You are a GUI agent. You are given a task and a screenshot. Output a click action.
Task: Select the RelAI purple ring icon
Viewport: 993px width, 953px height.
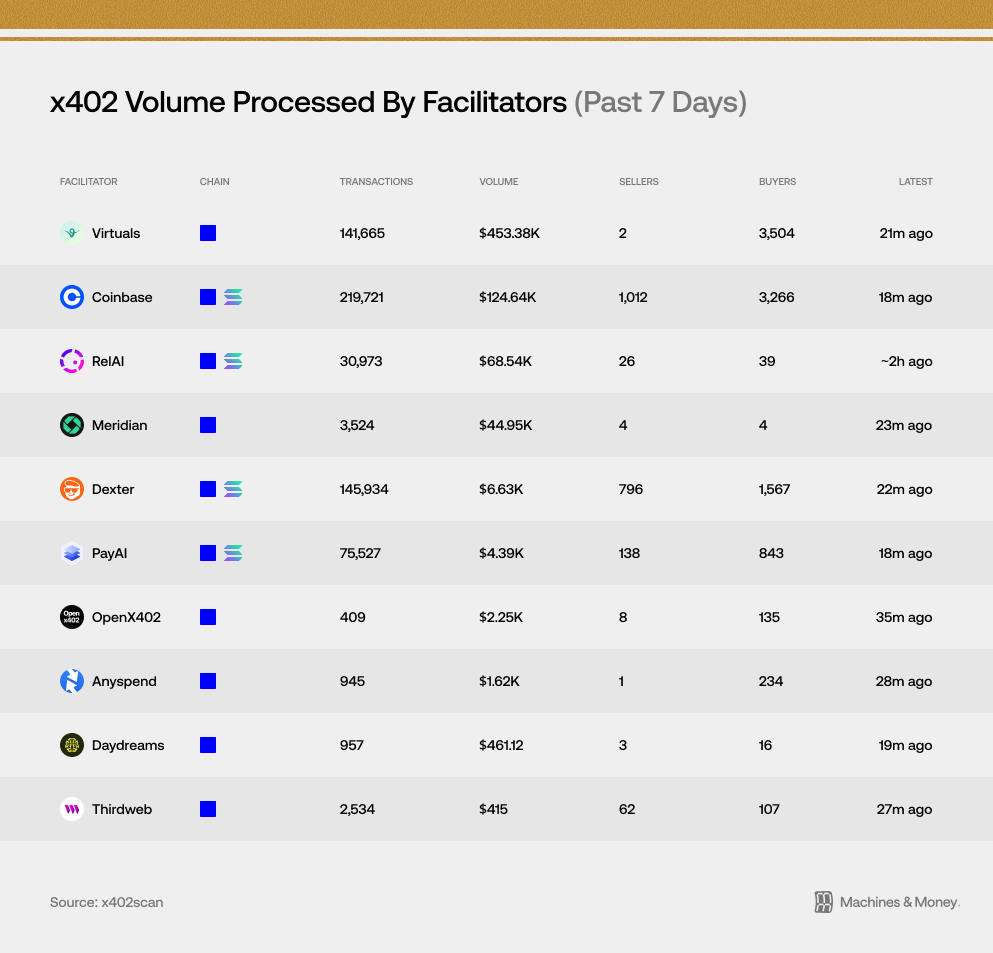(72, 361)
